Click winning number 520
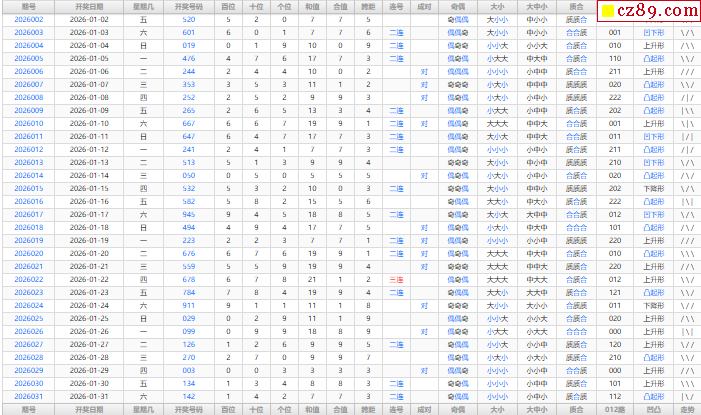Viewport: 701px width, 415px height. tap(189, 20)
